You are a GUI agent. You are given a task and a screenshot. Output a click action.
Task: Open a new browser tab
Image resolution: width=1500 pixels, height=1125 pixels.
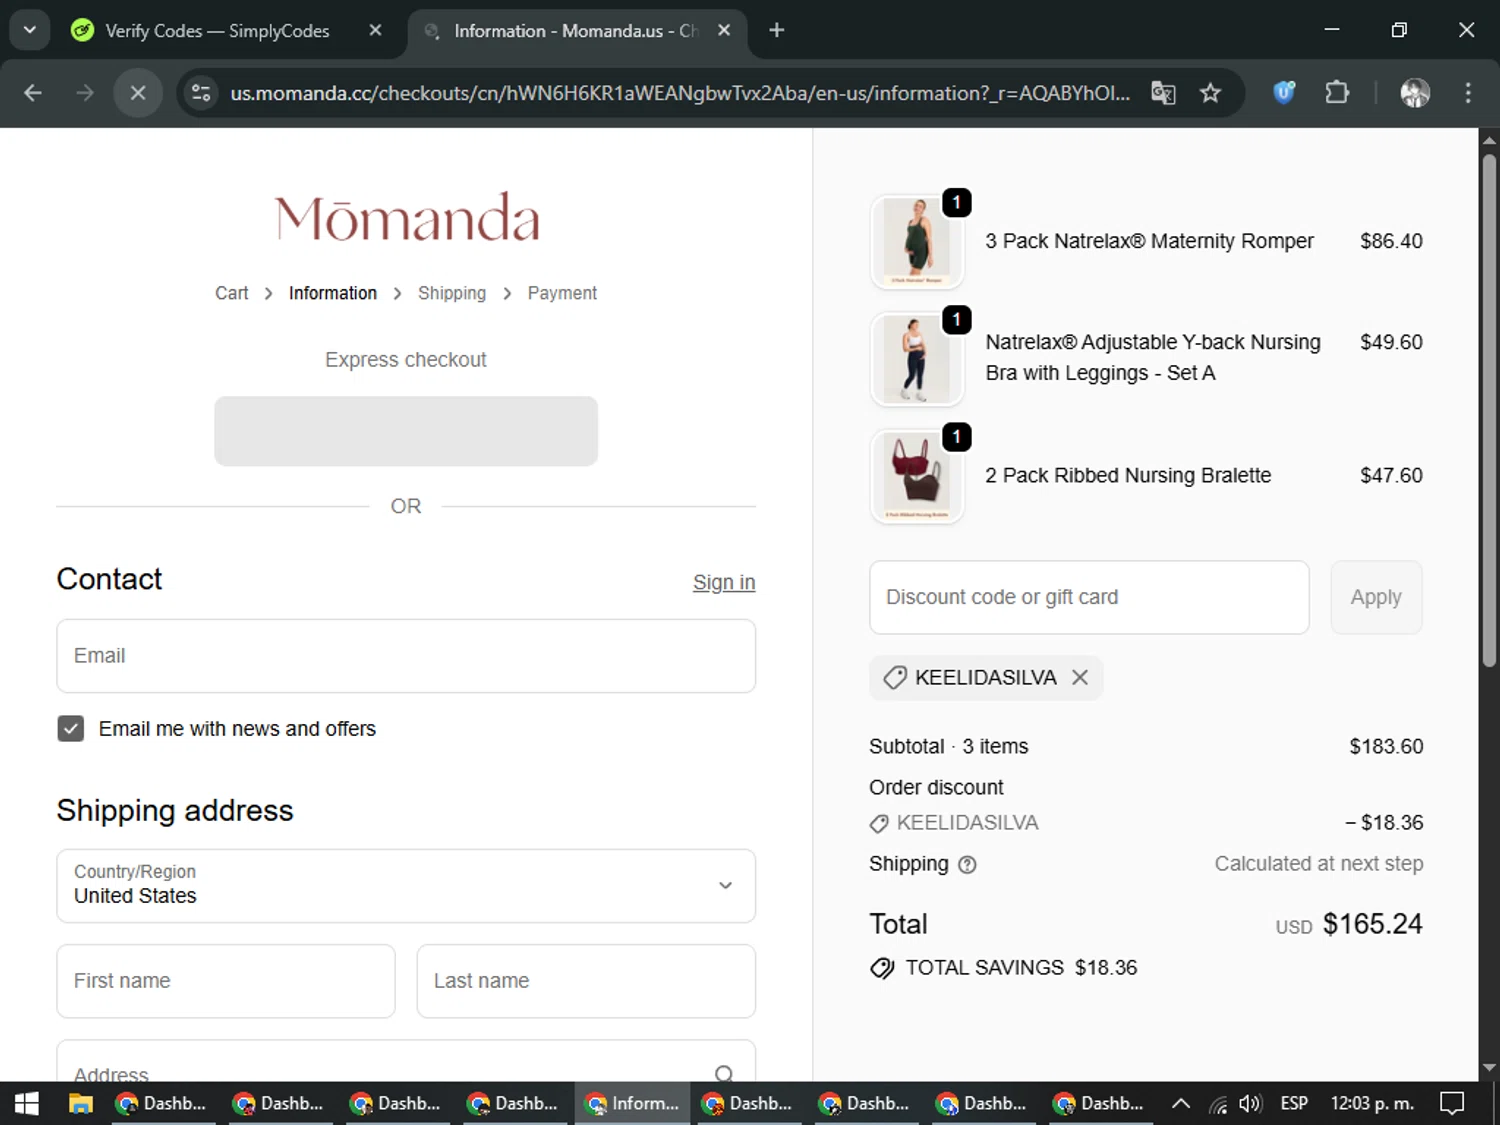coord(776,30)
